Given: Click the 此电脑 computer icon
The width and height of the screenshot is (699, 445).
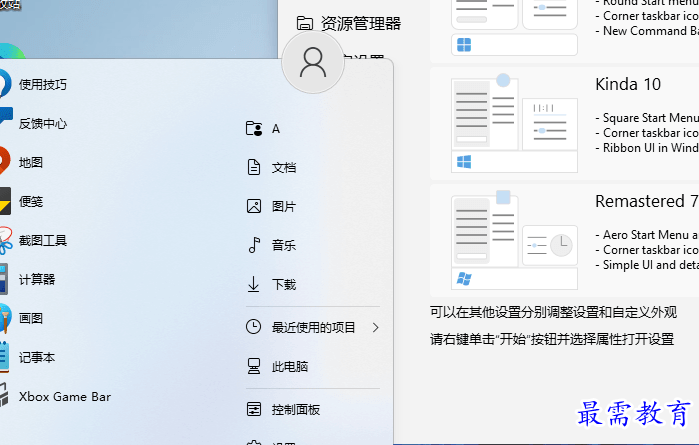Looking at the screenshot, I should click(x=254, y=367).
